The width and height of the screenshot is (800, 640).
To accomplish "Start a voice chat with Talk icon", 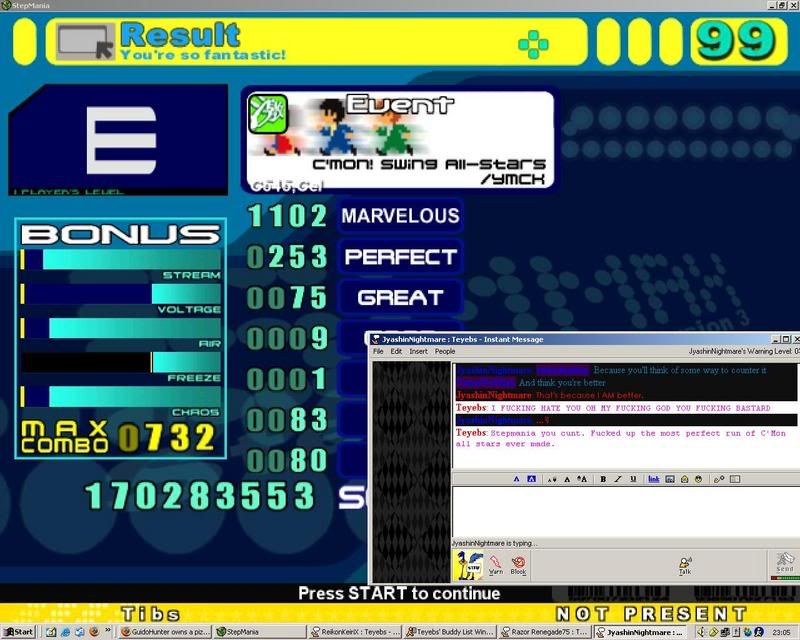I will 685,566.
